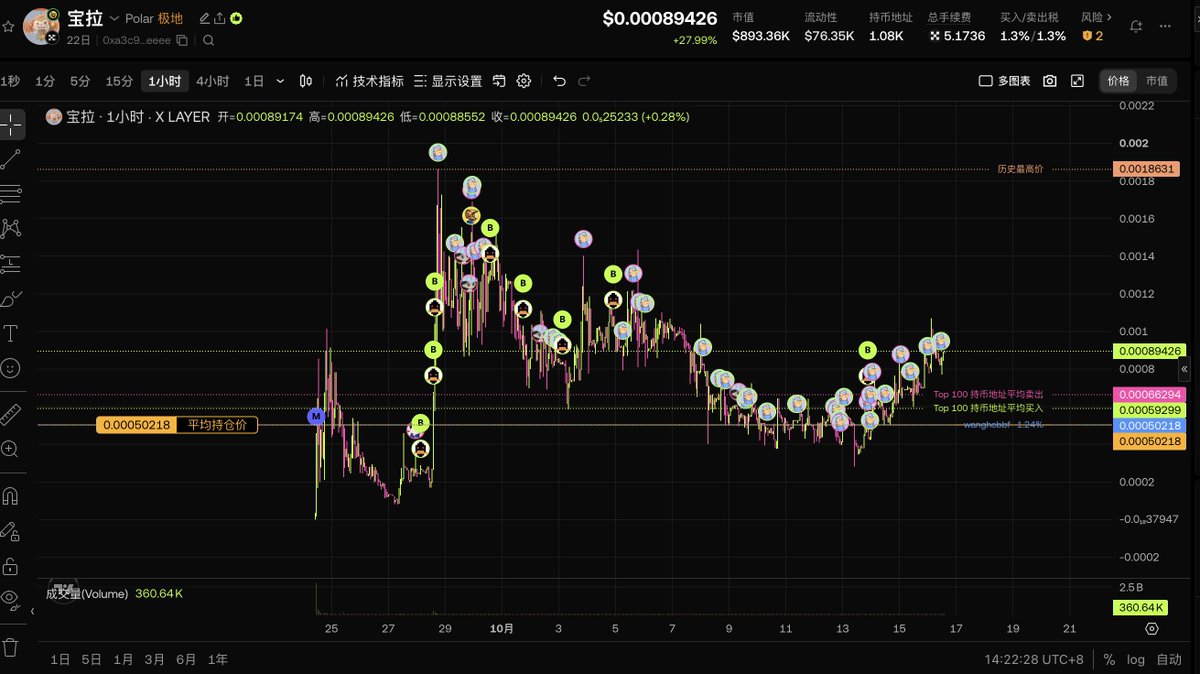Switch to the 4小时 timeframe

tap(212, 81)
